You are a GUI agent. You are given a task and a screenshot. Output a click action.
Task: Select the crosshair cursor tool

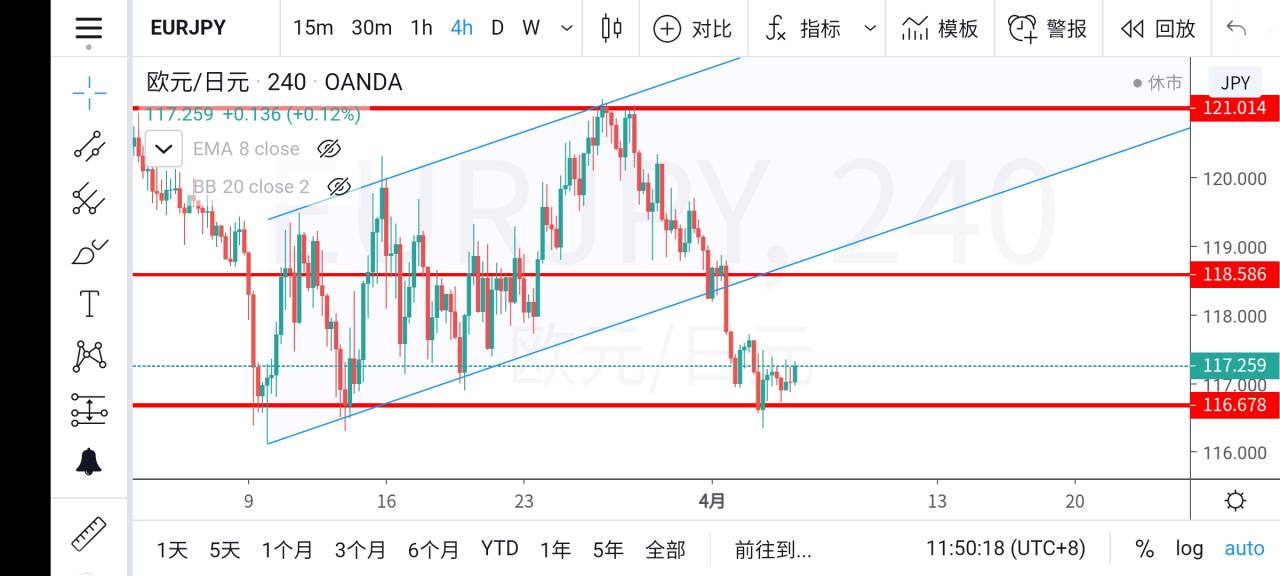pos(89,93)
